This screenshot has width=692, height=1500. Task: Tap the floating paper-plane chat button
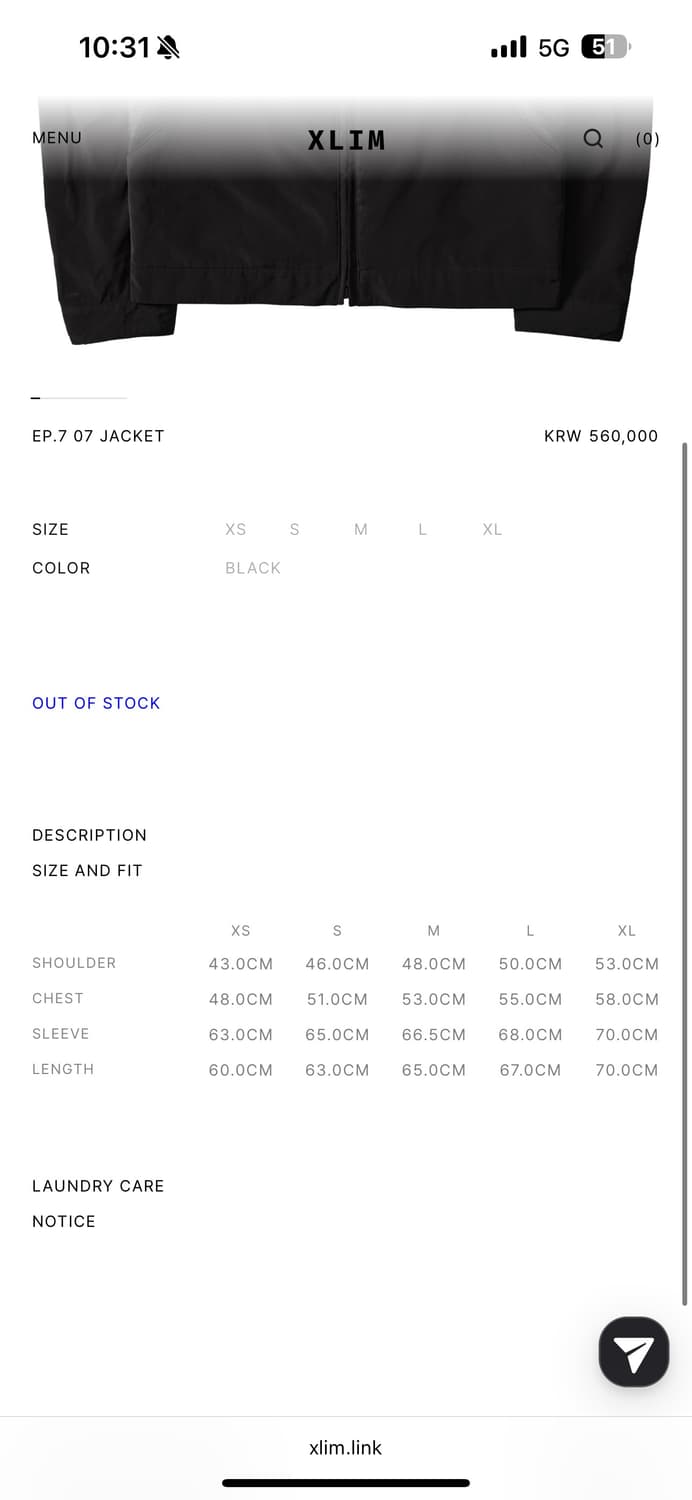[633, 1352]
